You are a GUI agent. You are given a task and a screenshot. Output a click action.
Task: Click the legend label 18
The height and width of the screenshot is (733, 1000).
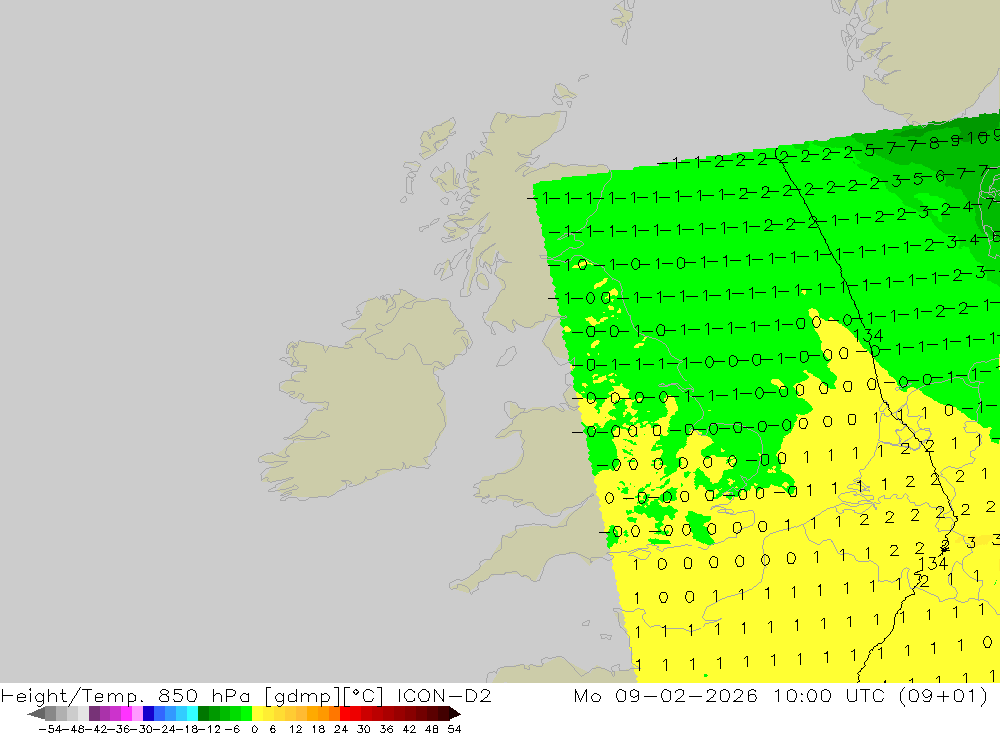[318, 729]
